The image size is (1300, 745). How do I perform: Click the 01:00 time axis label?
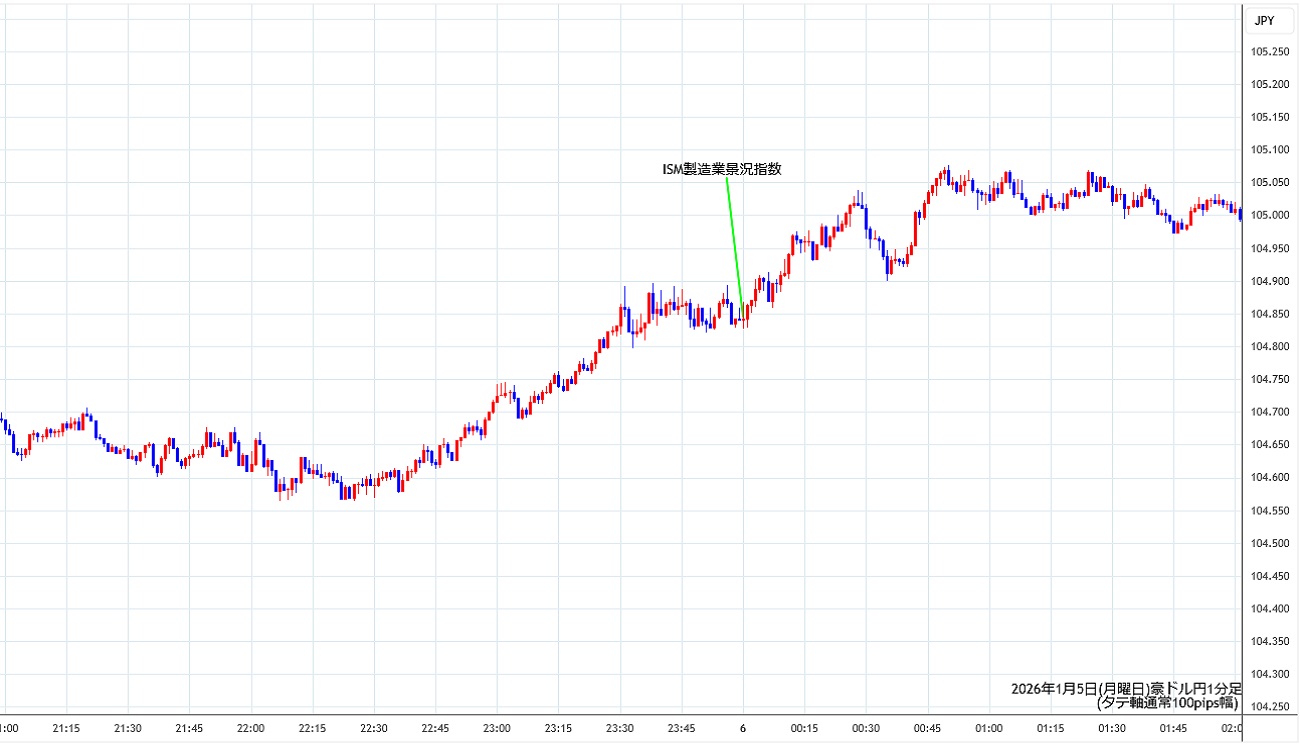point(989,729)
